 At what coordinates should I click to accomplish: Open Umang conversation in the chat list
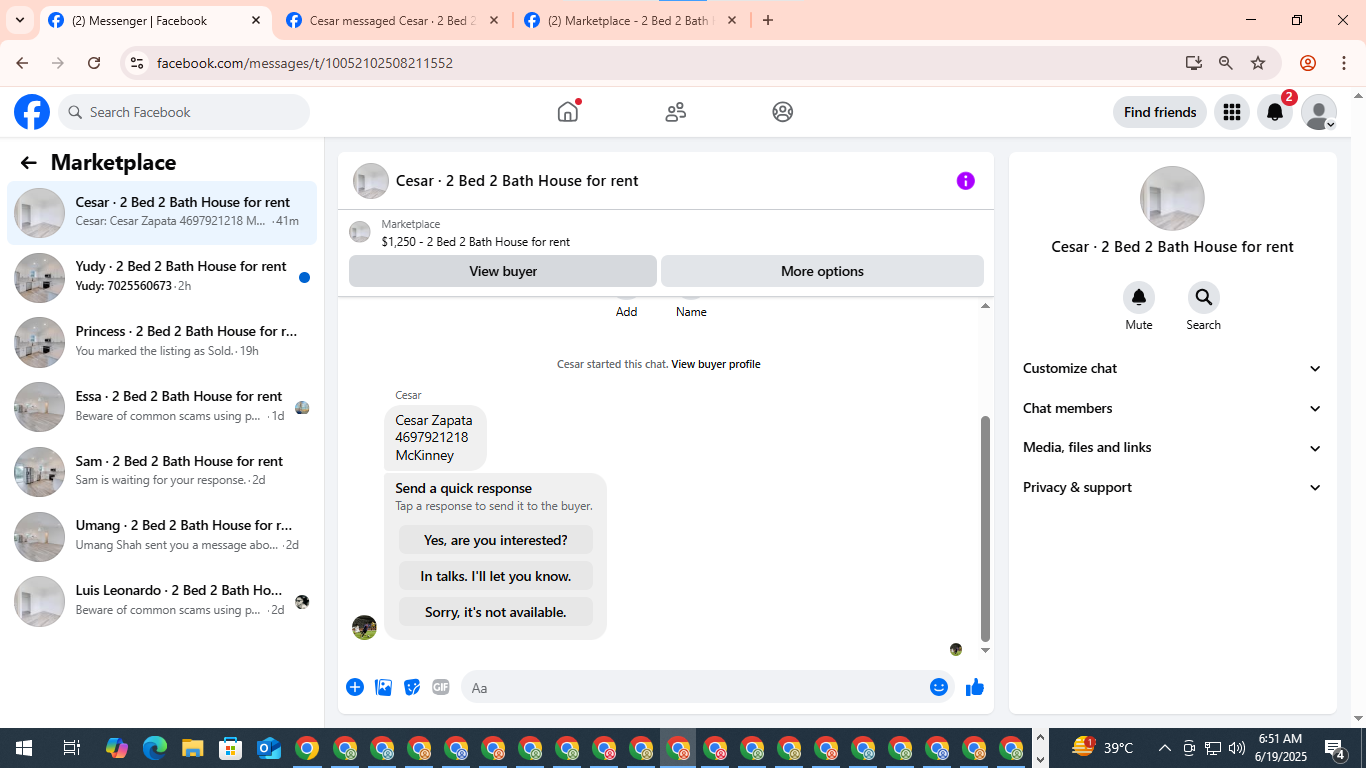[x=162, y=536]
